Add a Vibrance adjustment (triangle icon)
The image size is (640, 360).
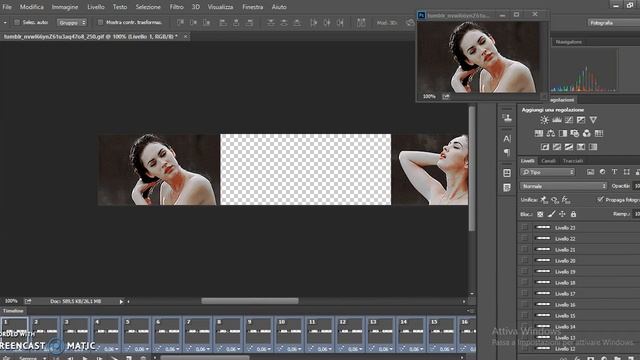tap(593, 120)
